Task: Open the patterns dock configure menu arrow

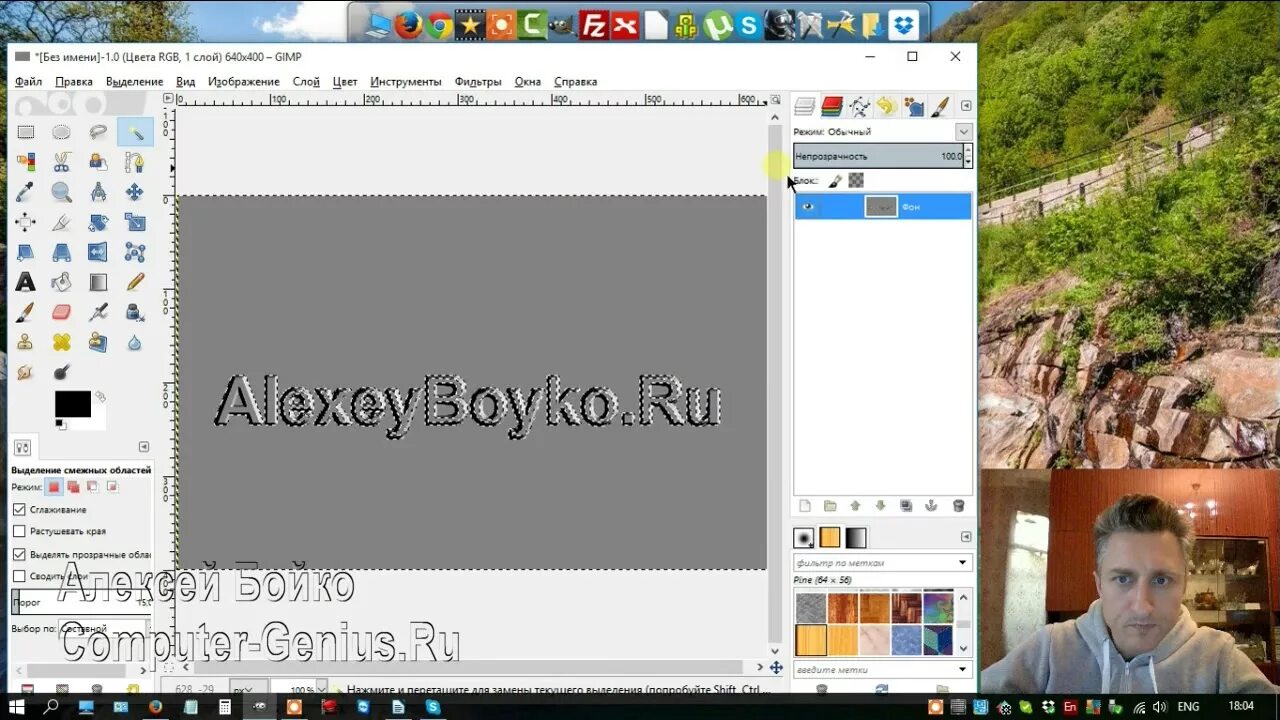Action: coord(966,537)
